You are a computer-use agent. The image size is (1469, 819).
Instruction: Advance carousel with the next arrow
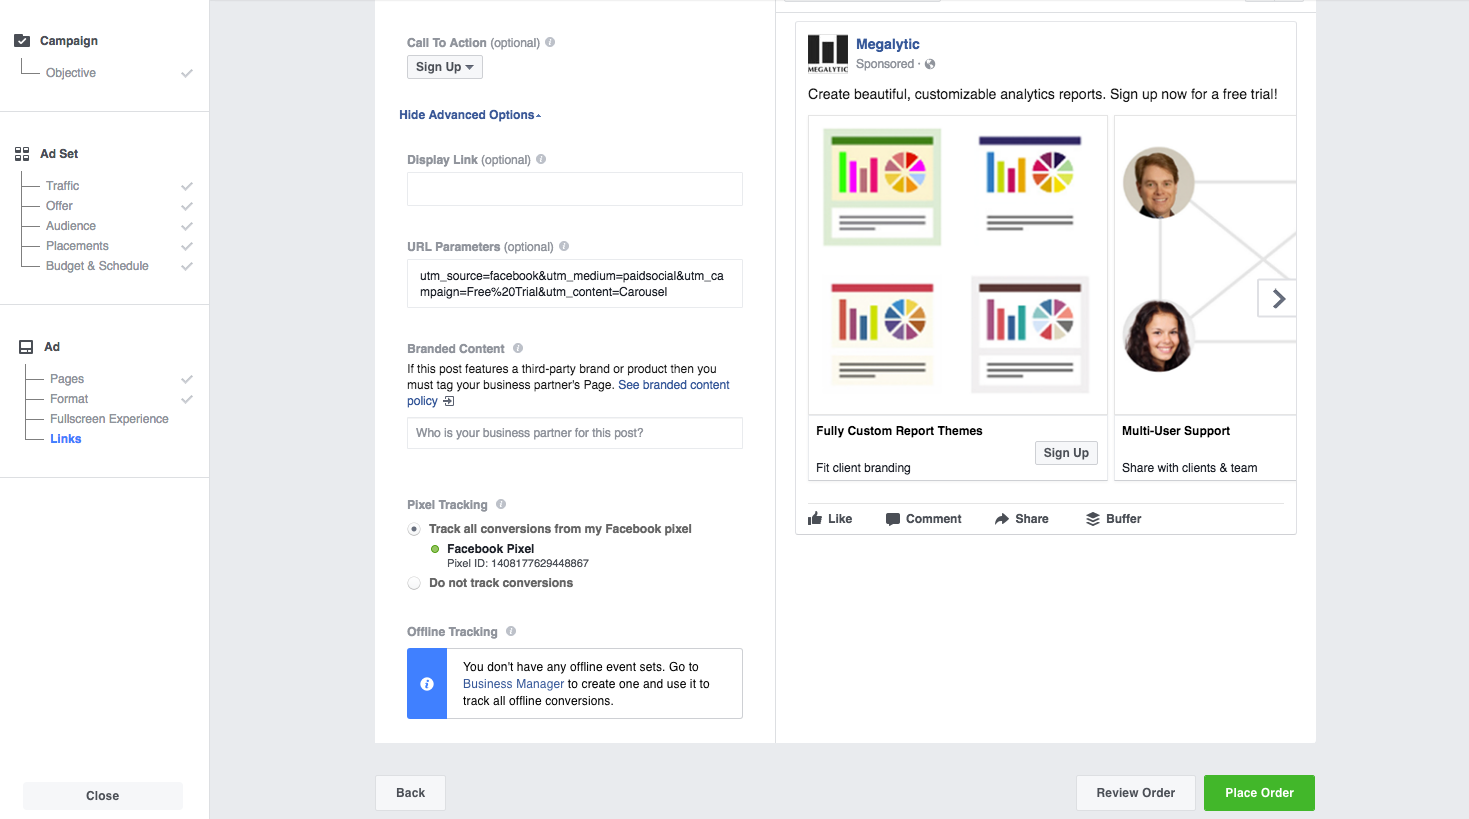[x=1277, y=298]
